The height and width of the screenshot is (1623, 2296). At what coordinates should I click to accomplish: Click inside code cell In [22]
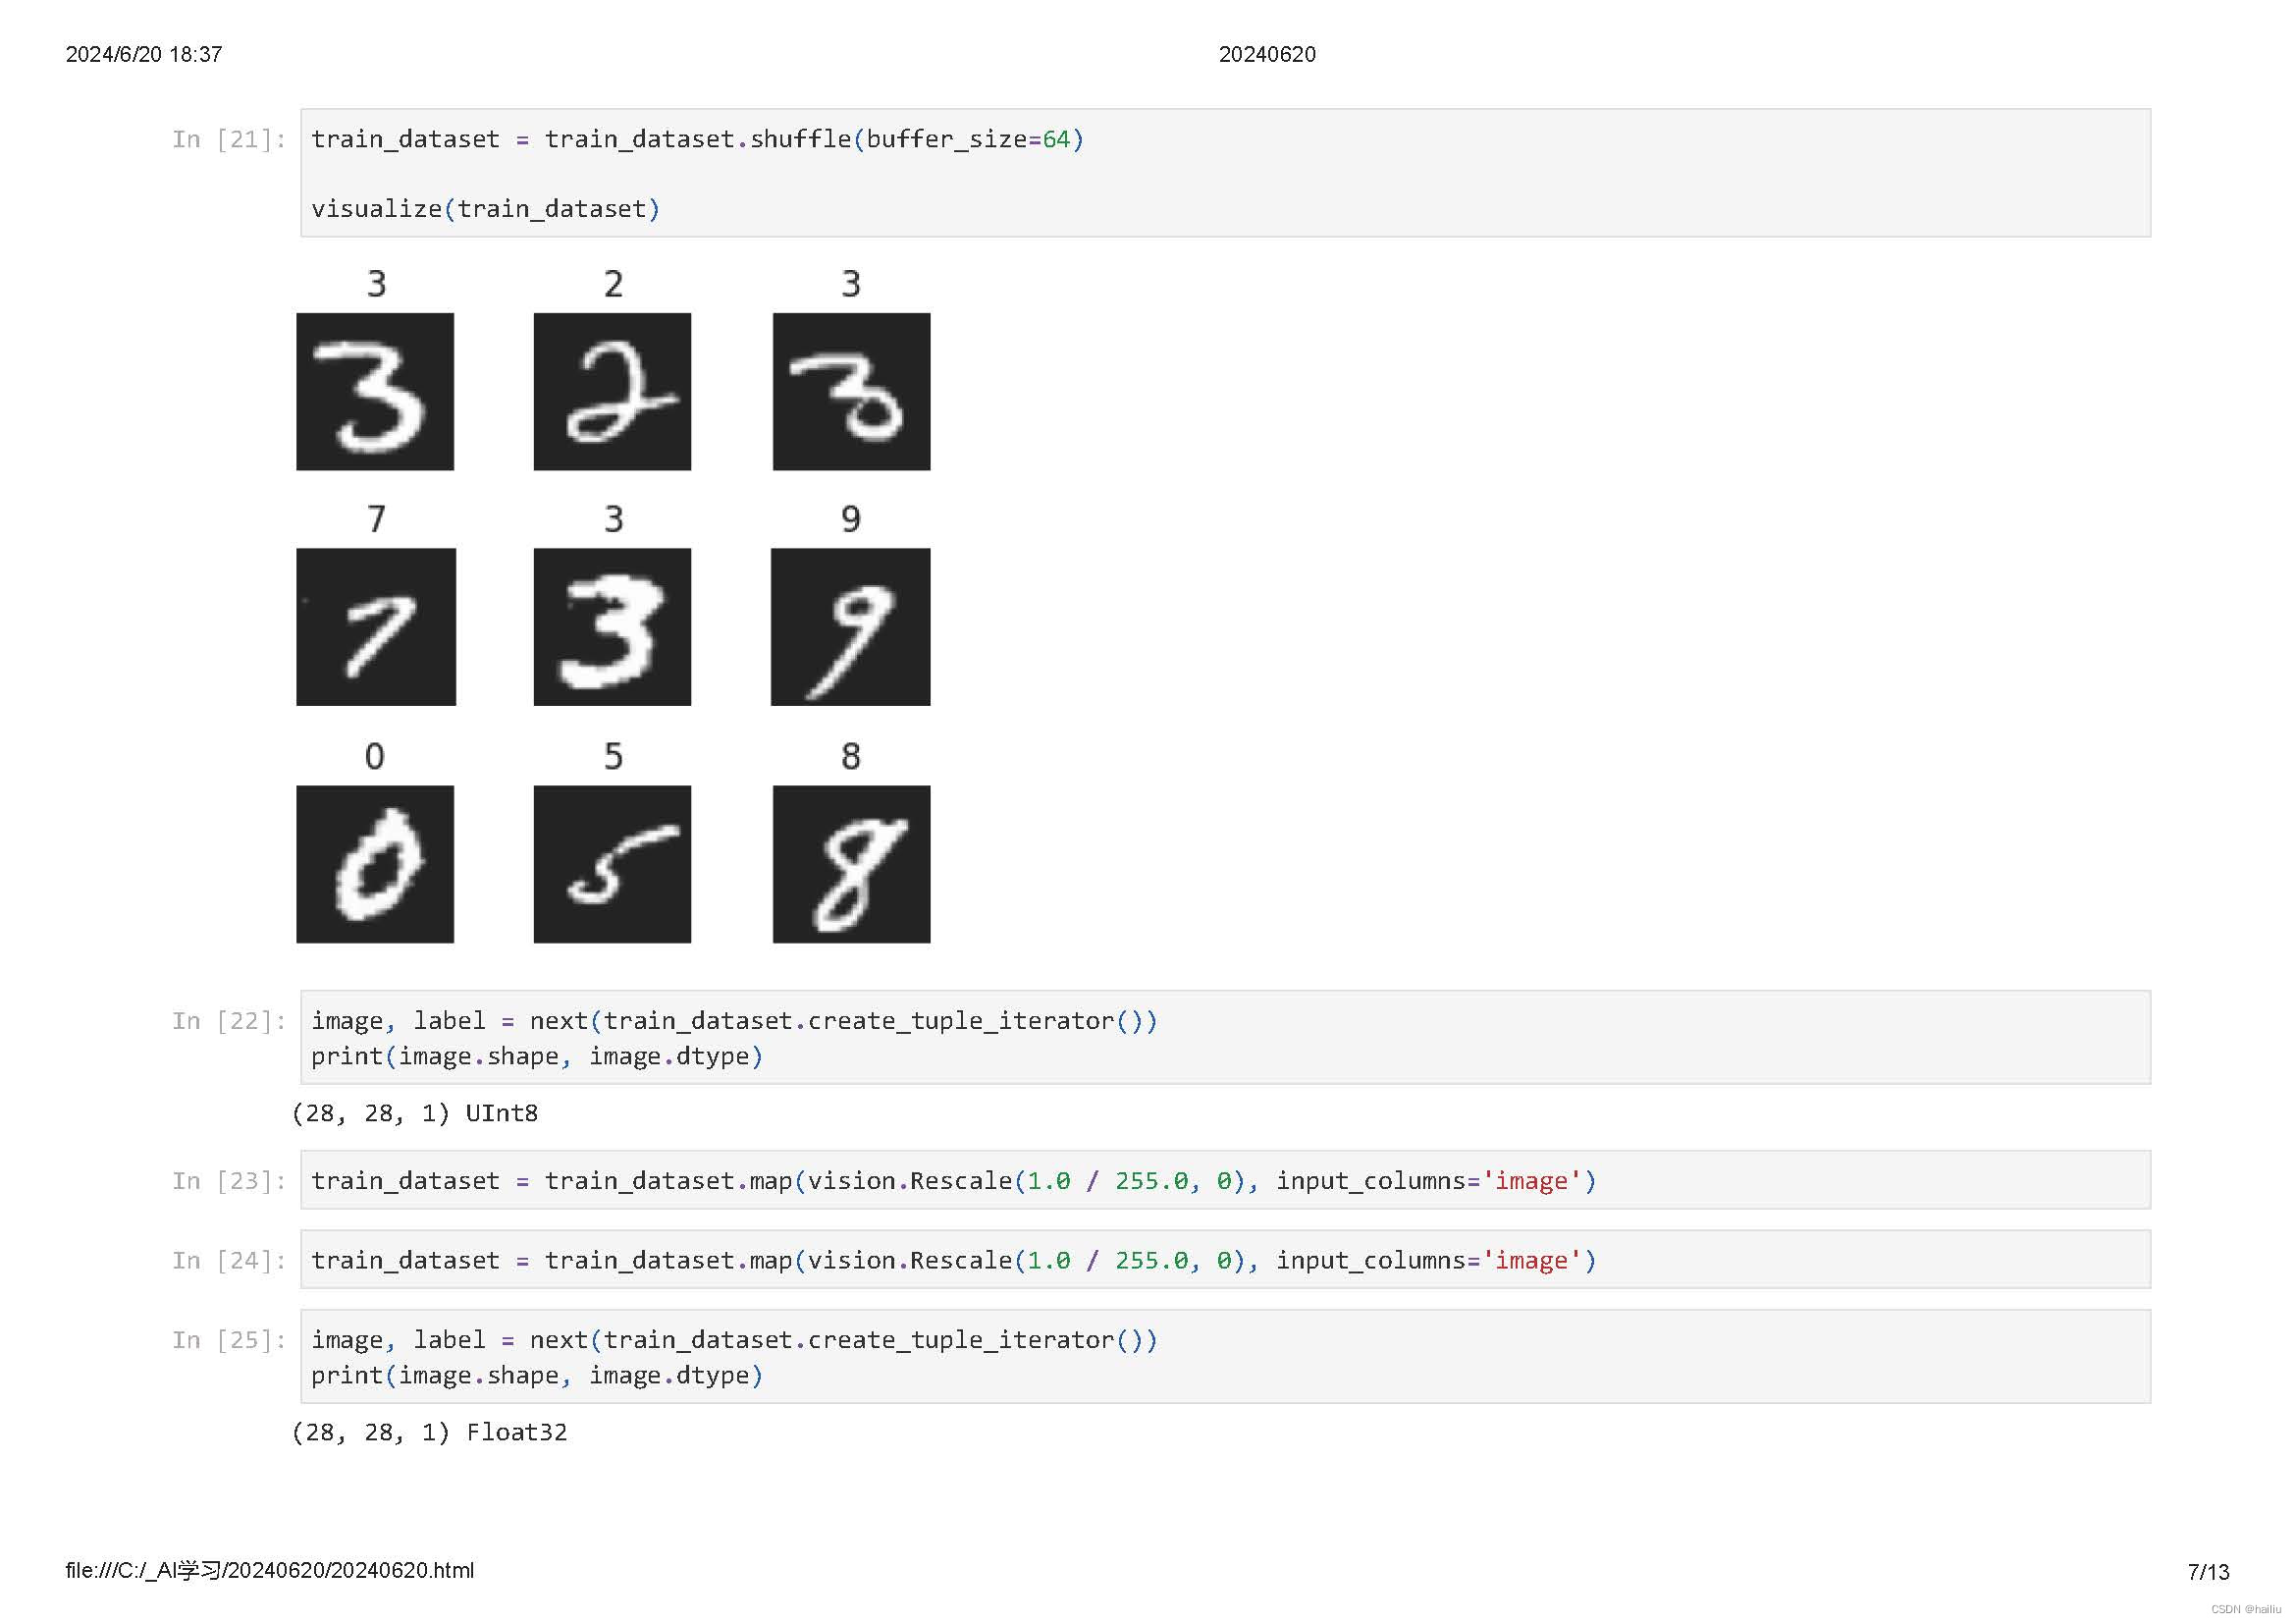click(x=1224, y=1037)
